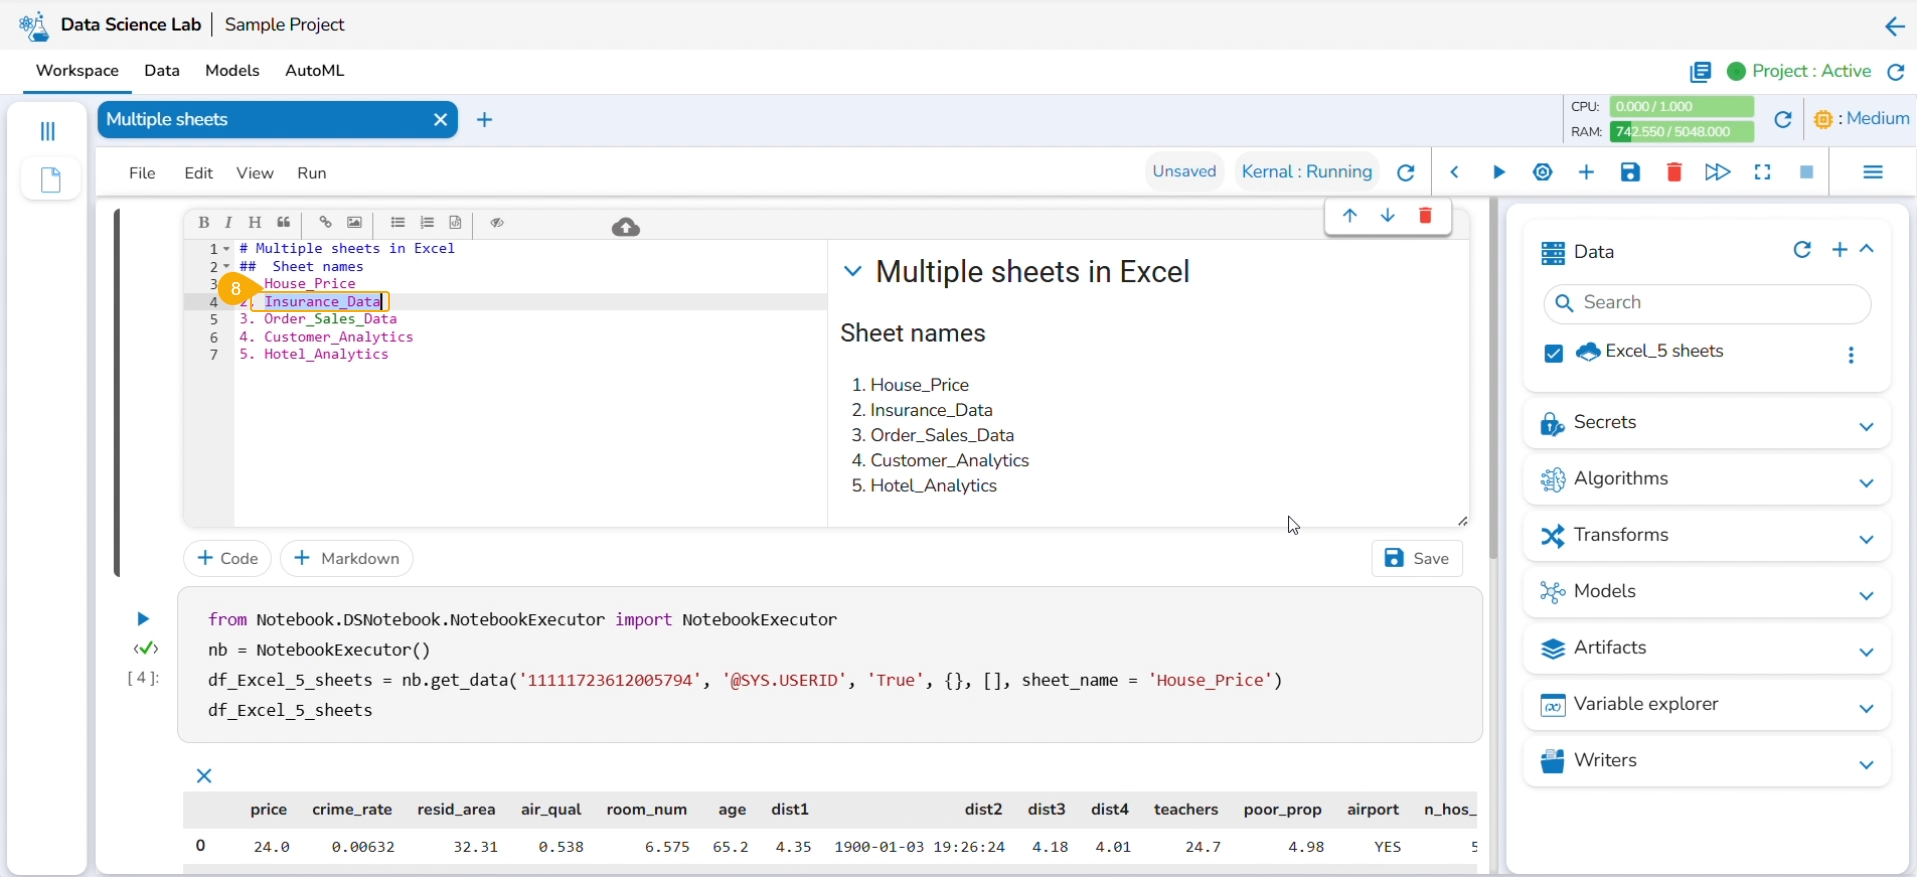The width and height of the screenshot is (1917, 877).
Task: Uncheck the Excel_5 sheets dataset checkbox
Action: tap(1553, 354)
